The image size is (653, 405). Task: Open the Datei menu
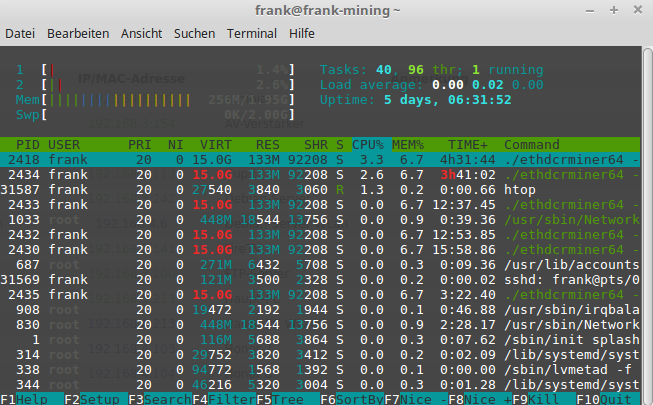coord(20,33)
